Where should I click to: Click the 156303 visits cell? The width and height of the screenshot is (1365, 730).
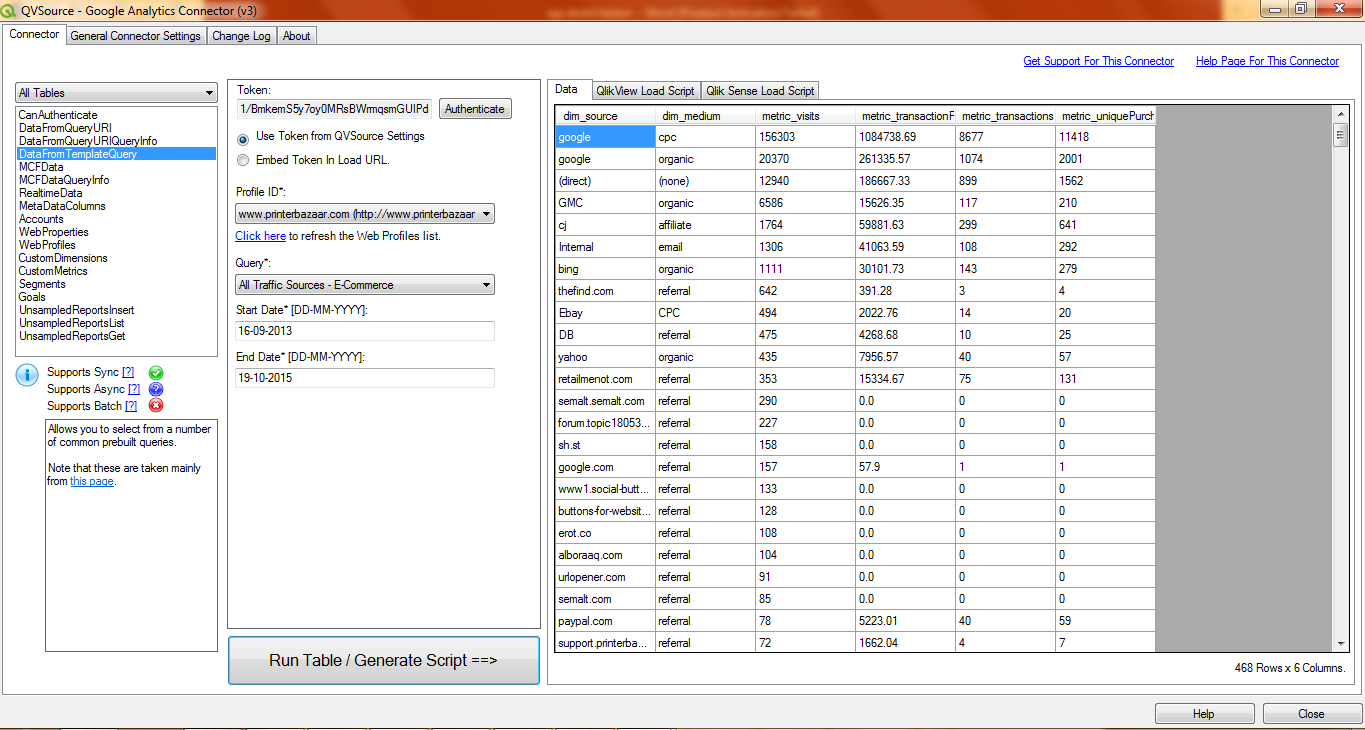(x=805, y=137)
